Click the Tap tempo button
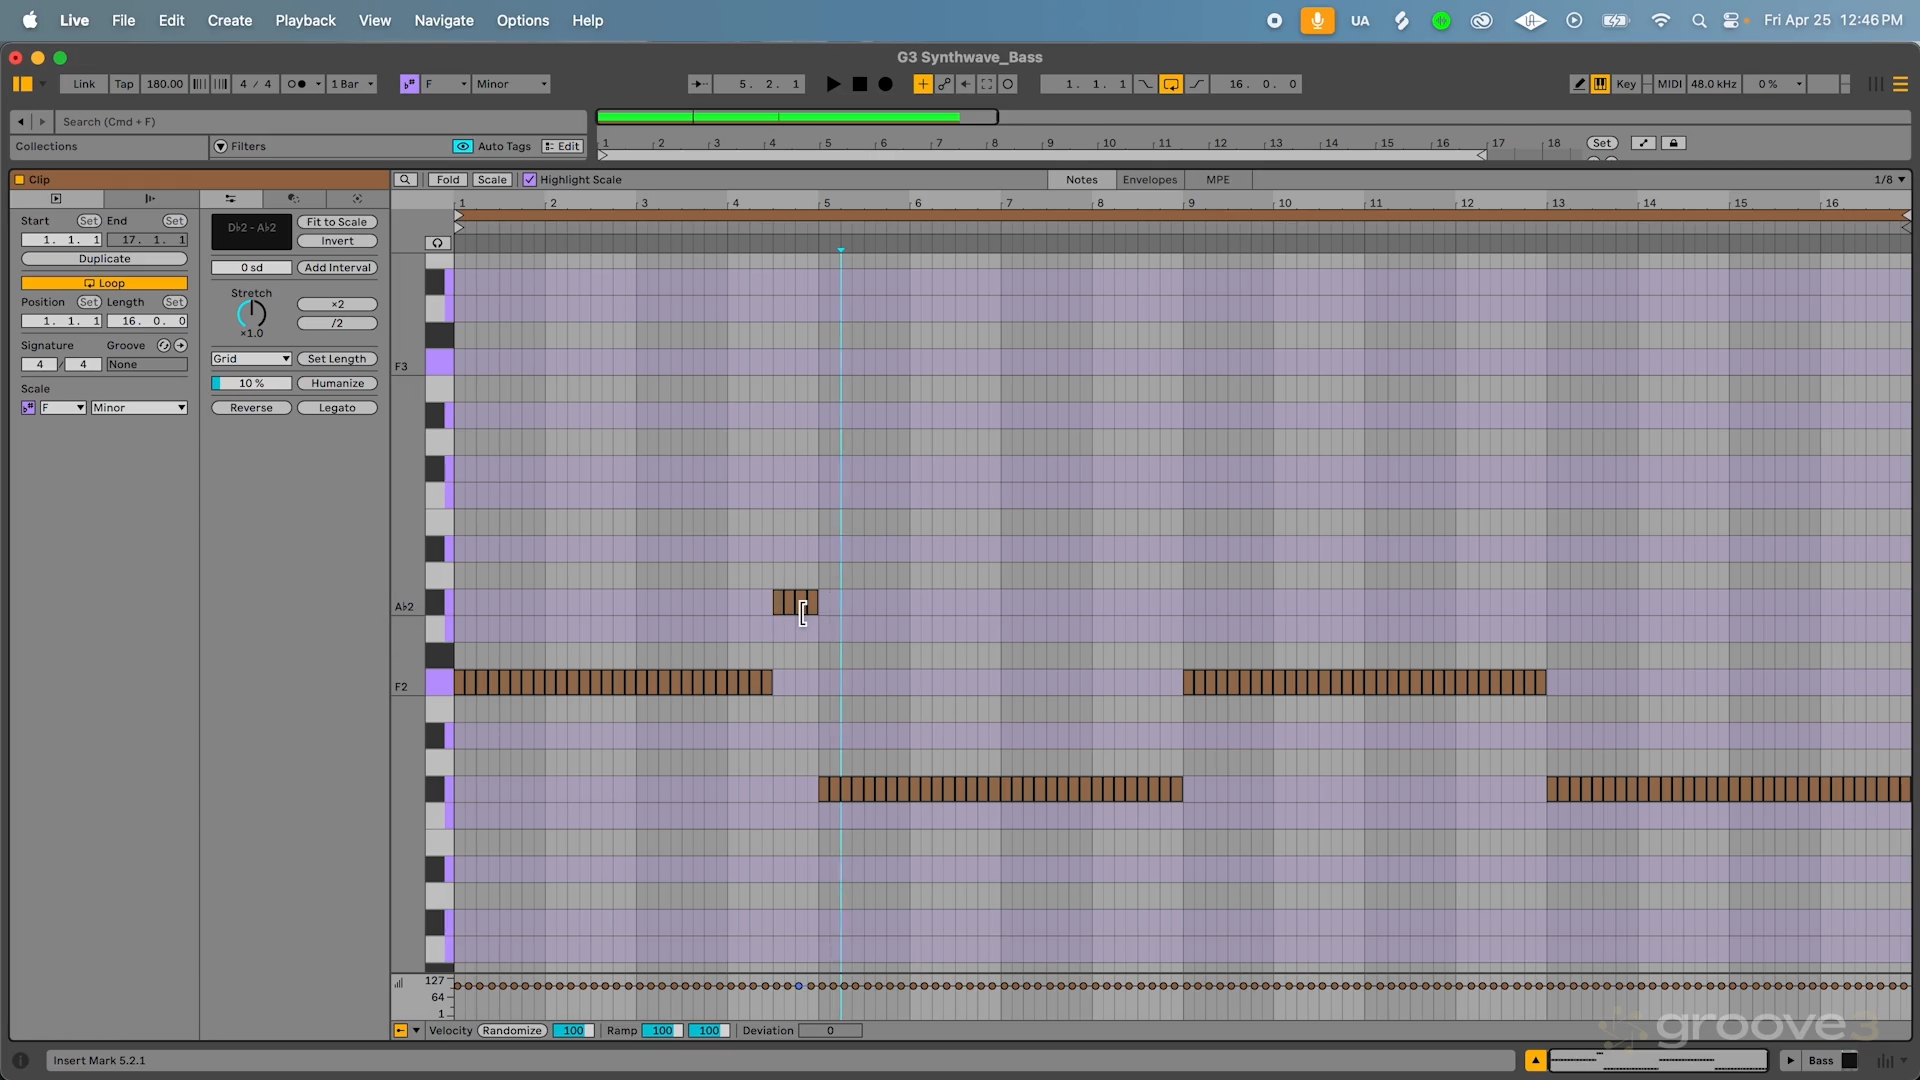1920x1080 pixels. [x=124, y=84]
